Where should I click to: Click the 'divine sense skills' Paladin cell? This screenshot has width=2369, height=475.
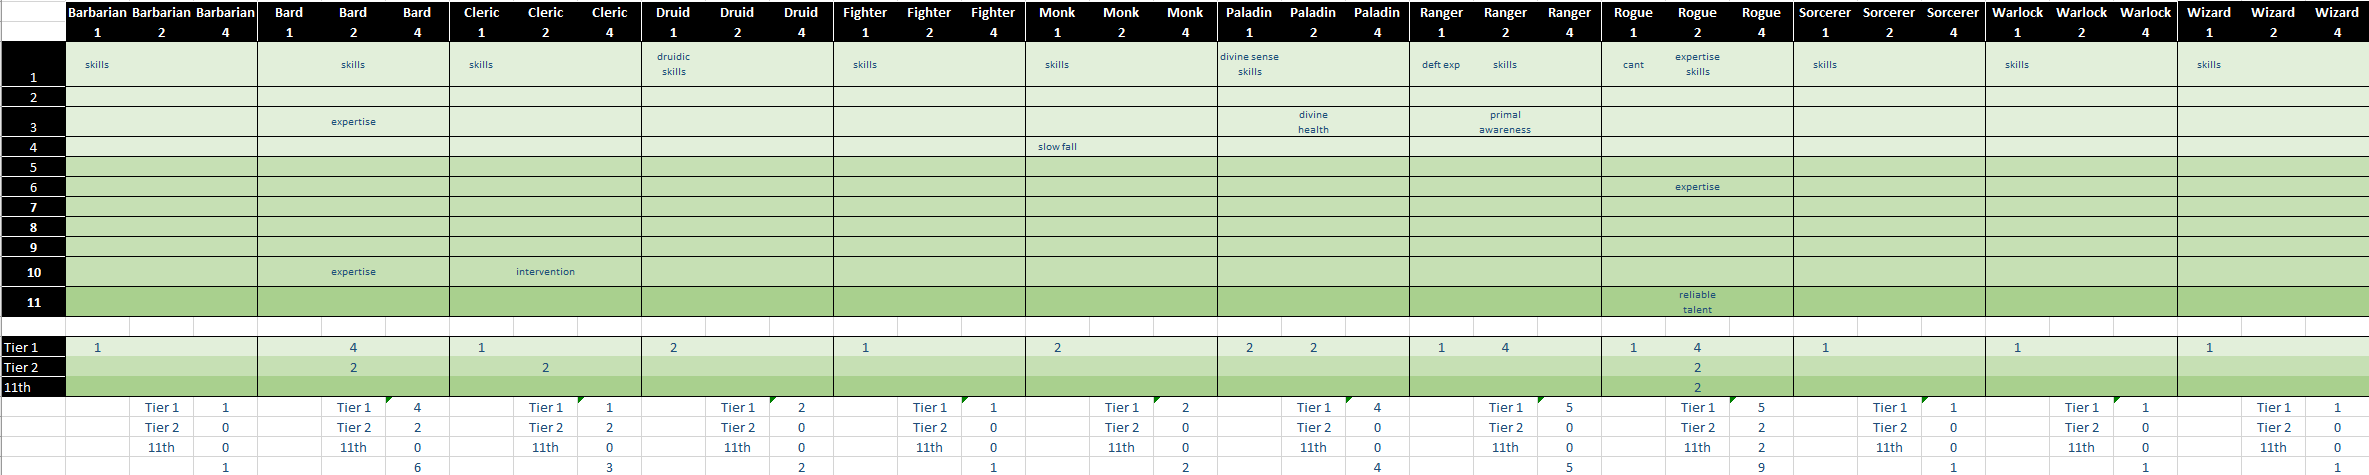coord(1249,64)
